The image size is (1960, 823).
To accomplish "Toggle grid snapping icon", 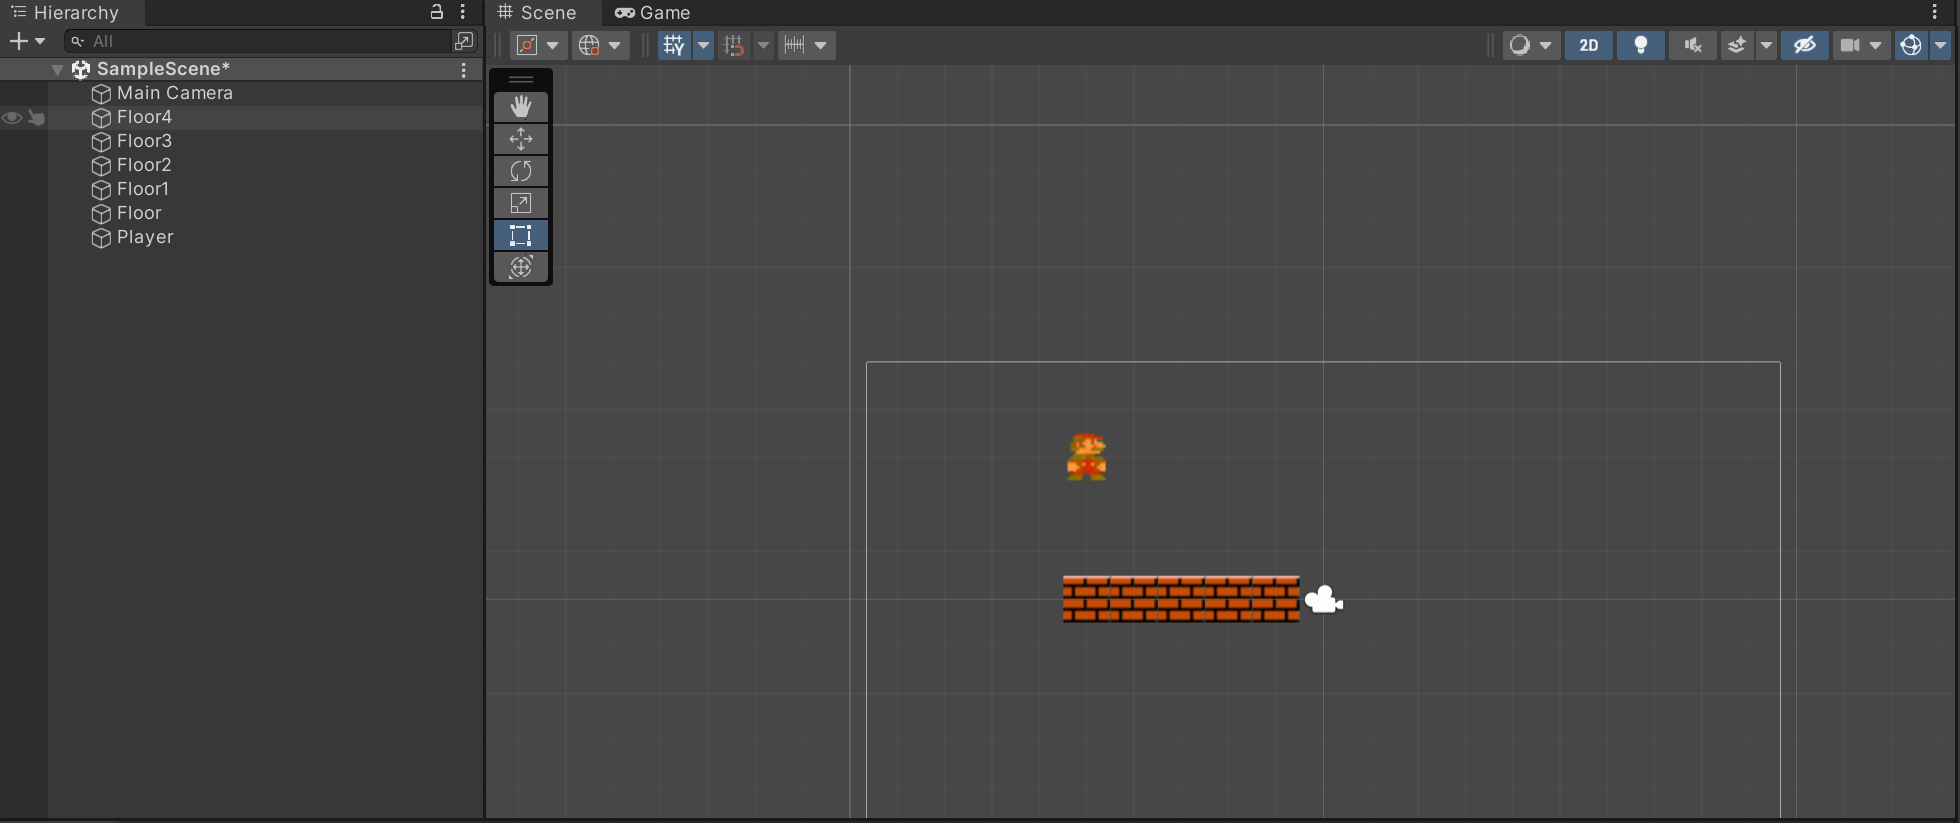I will pyautogui.click(x=734, y=45).
